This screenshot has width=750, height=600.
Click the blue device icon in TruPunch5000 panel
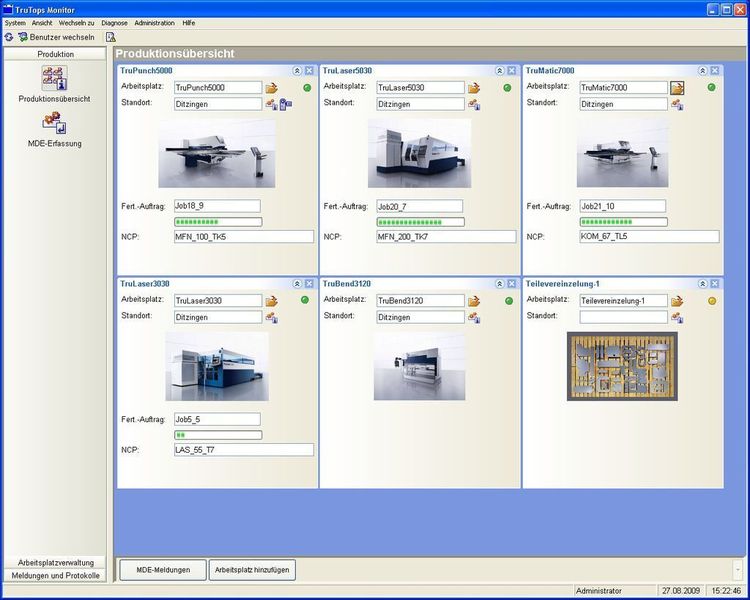[x=286, y=104]
